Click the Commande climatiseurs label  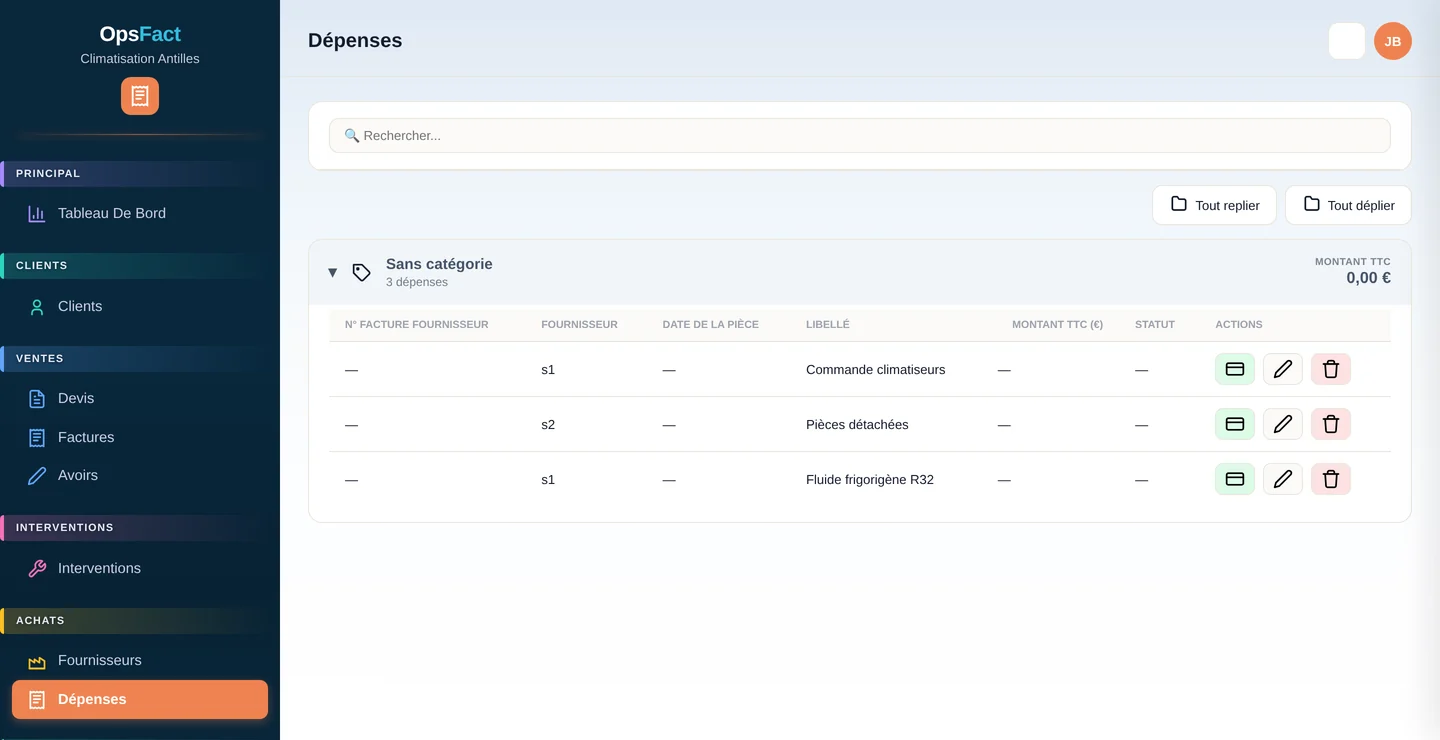pyautogui.click(x=875, y=369)
